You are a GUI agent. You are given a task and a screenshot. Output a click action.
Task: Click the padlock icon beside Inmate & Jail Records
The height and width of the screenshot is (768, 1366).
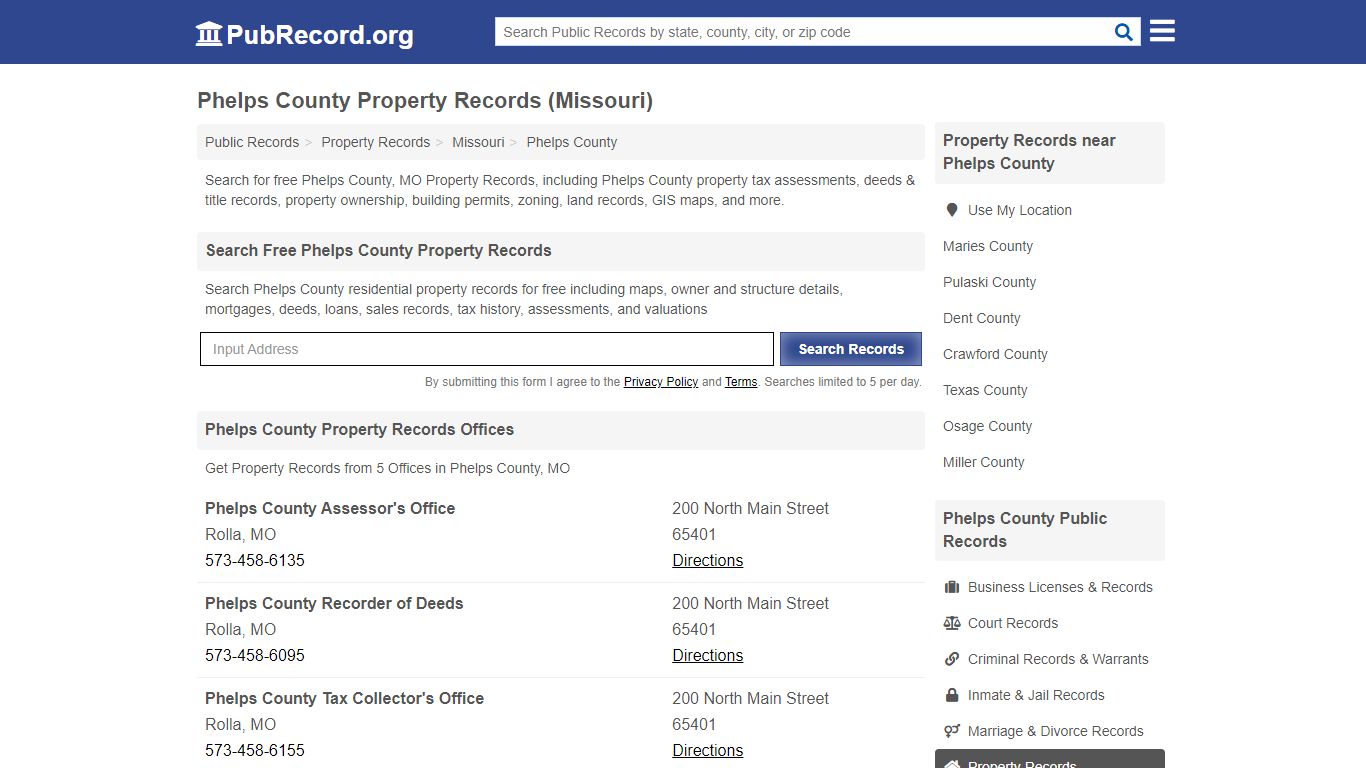952,695
